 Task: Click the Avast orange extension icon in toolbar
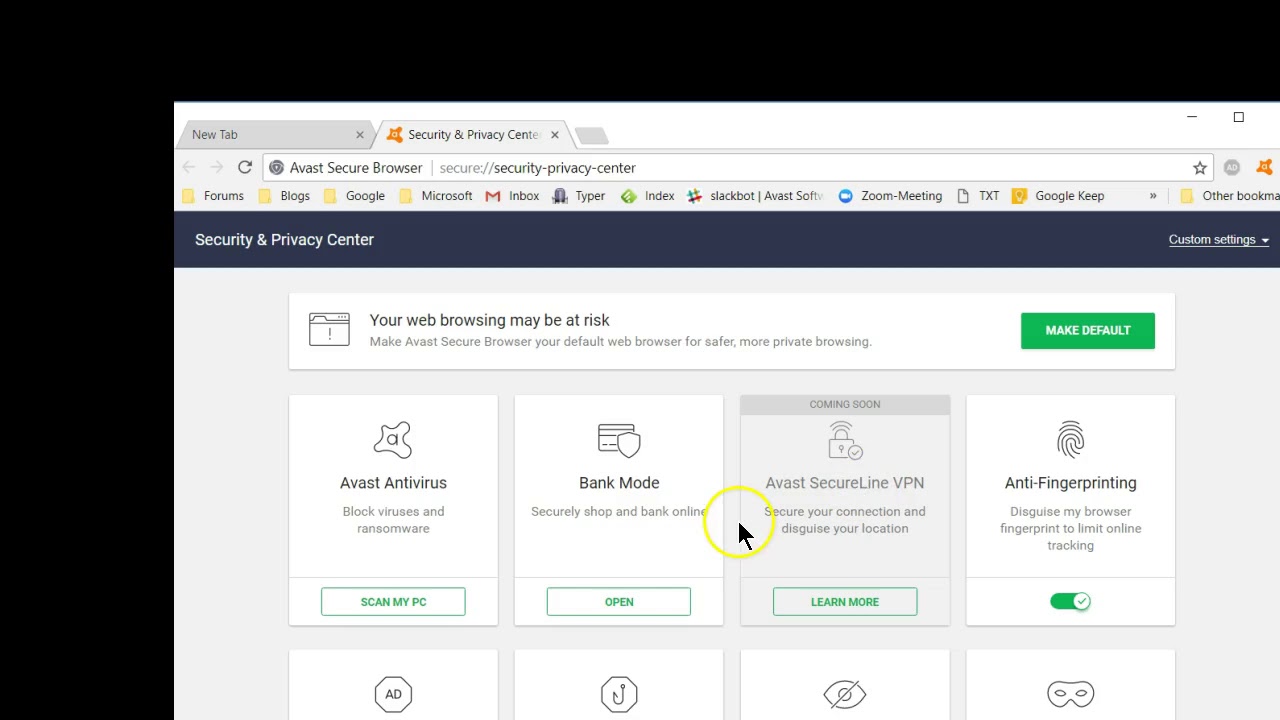pos(1265,167)
